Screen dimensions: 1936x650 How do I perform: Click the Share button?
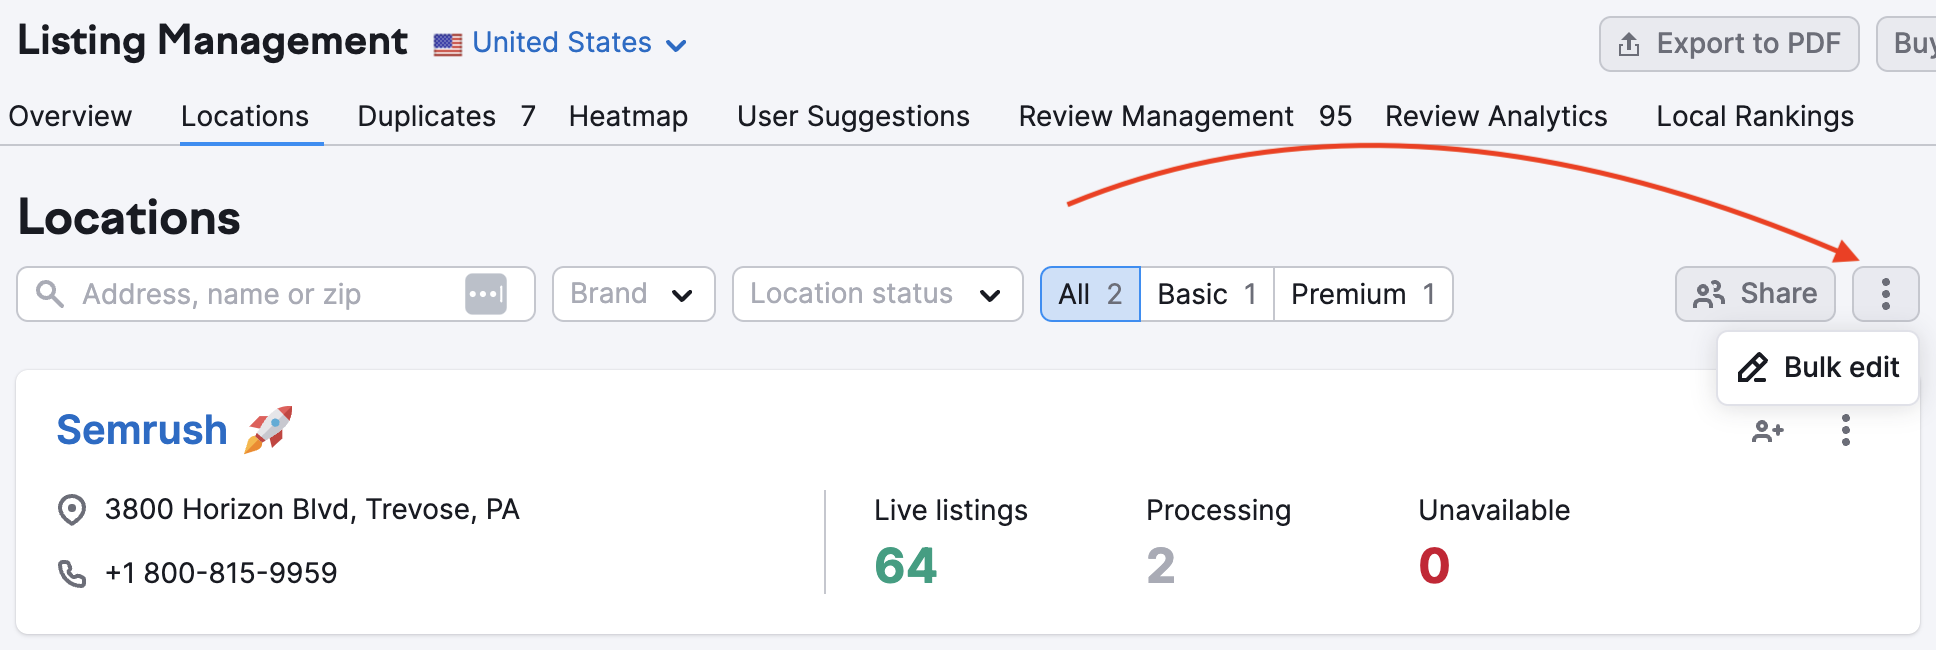coord(1755,294)
